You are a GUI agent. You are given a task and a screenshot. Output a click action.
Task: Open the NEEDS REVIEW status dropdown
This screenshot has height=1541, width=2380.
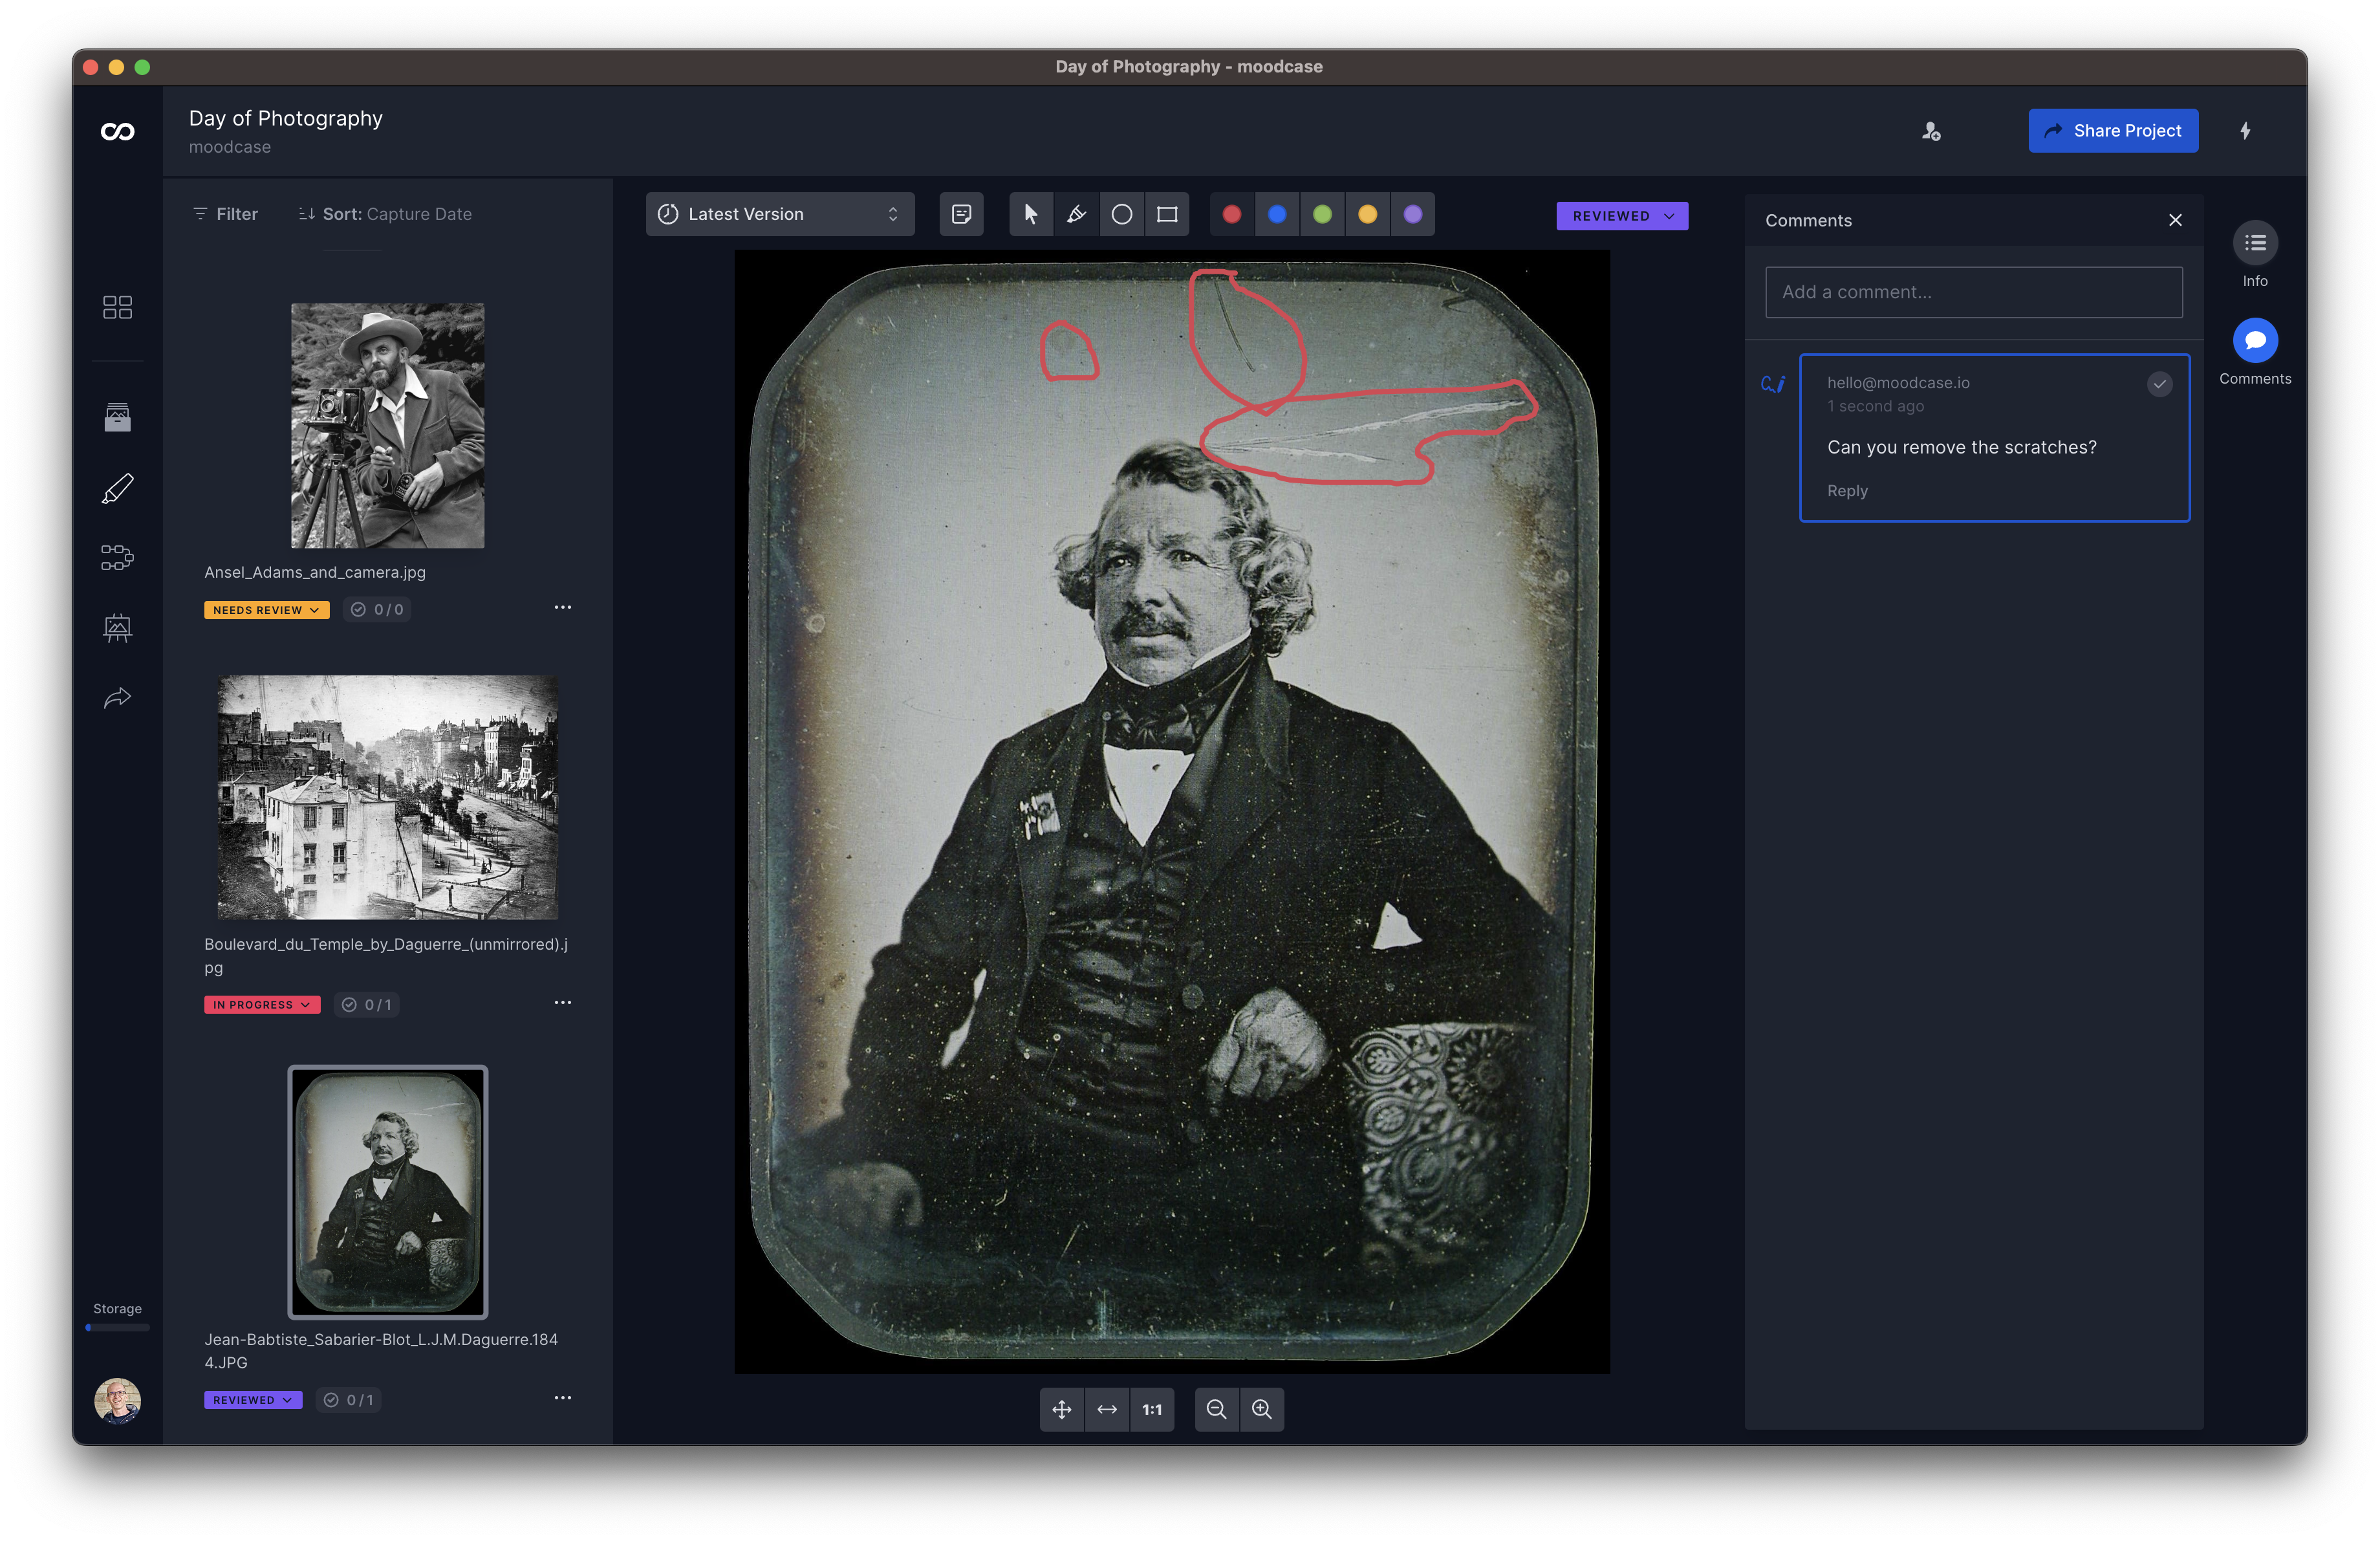[x=266, y=610]
